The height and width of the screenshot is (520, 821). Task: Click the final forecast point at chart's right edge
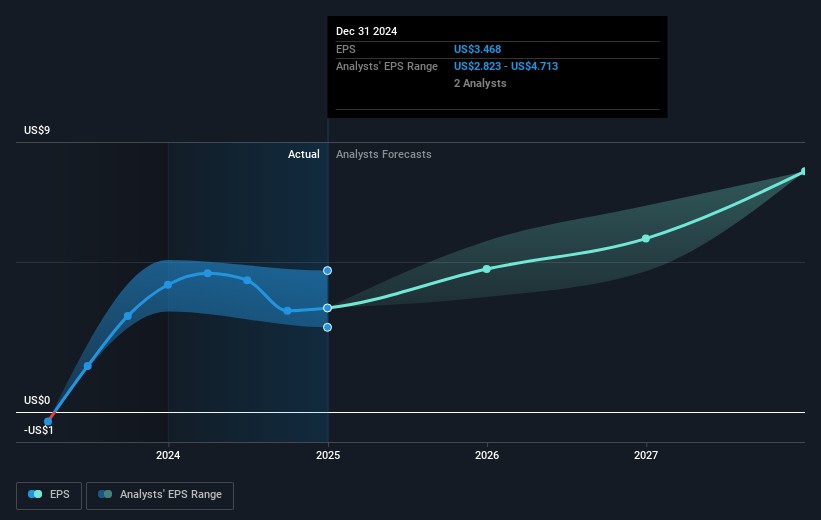coord(804,172)
